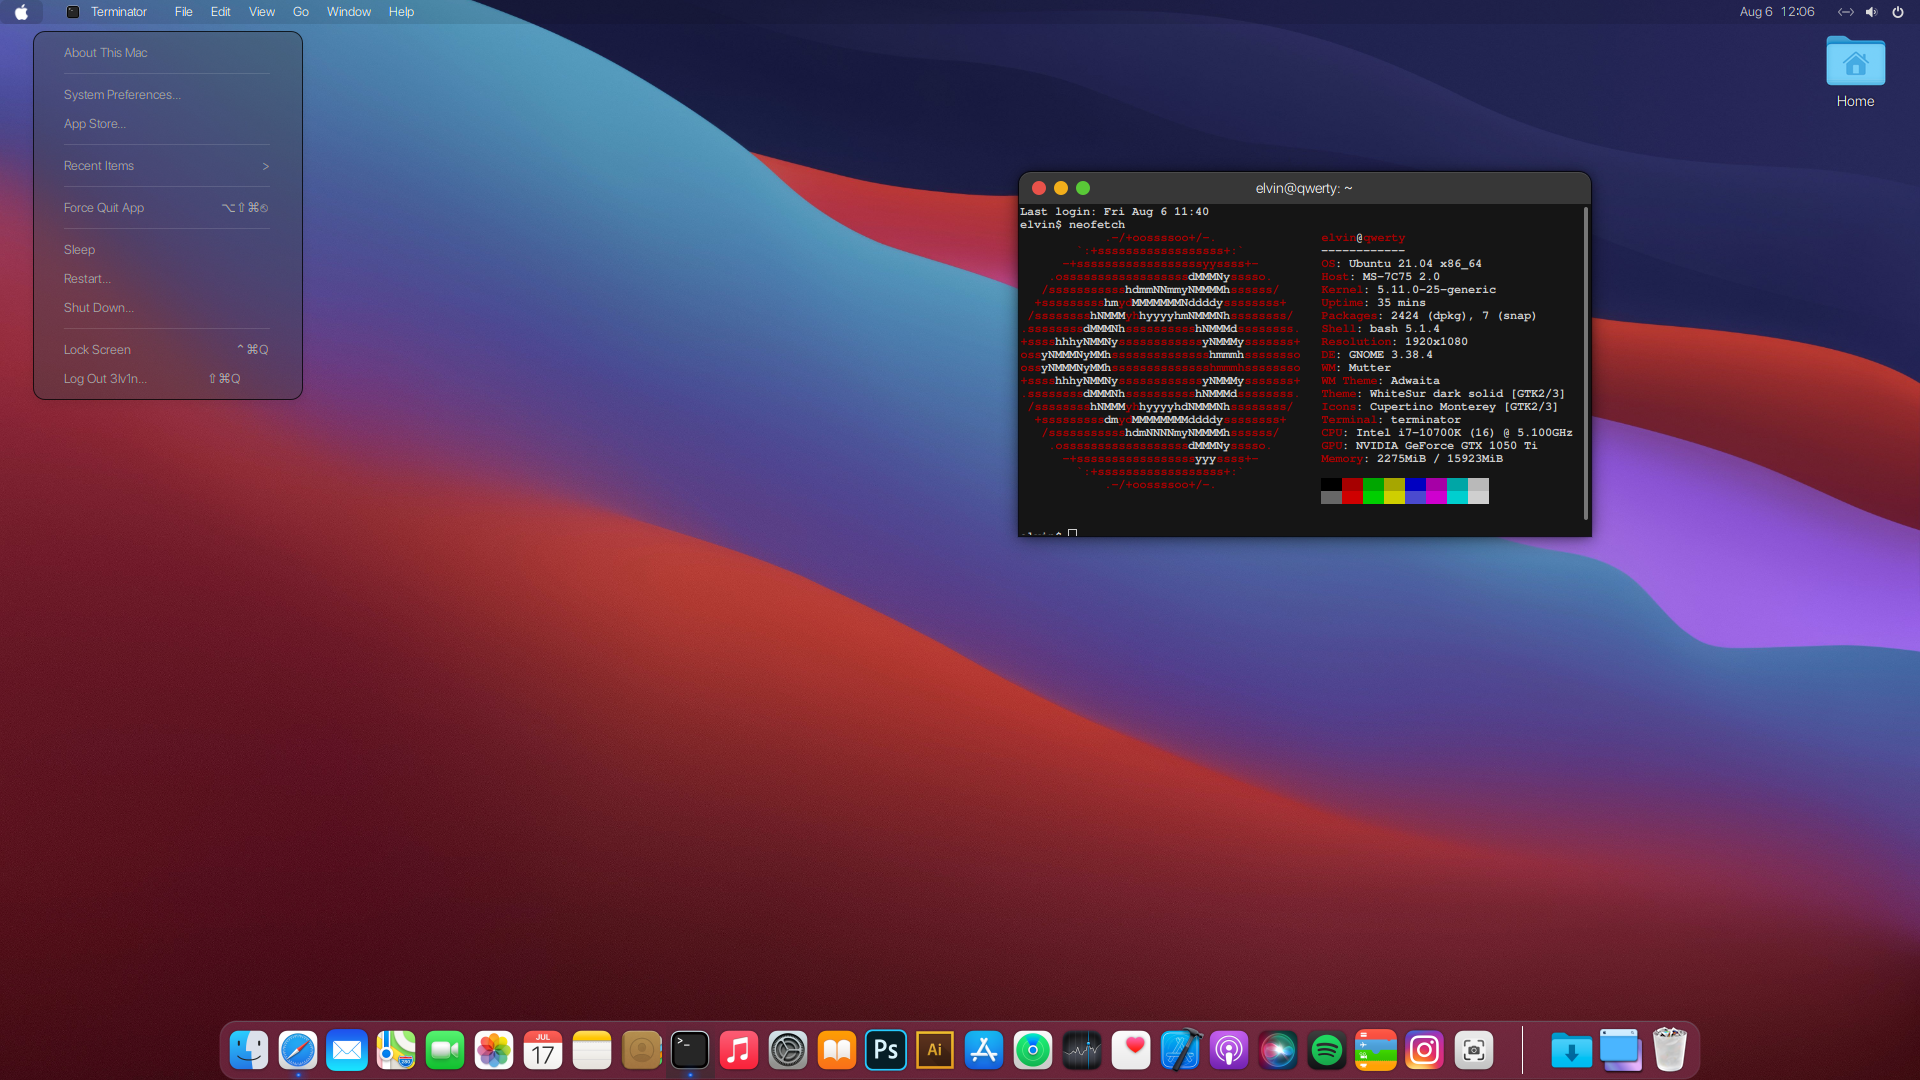Screen dimensions: 1920x1080
Task: Open the Go menu
Action: 300,12
